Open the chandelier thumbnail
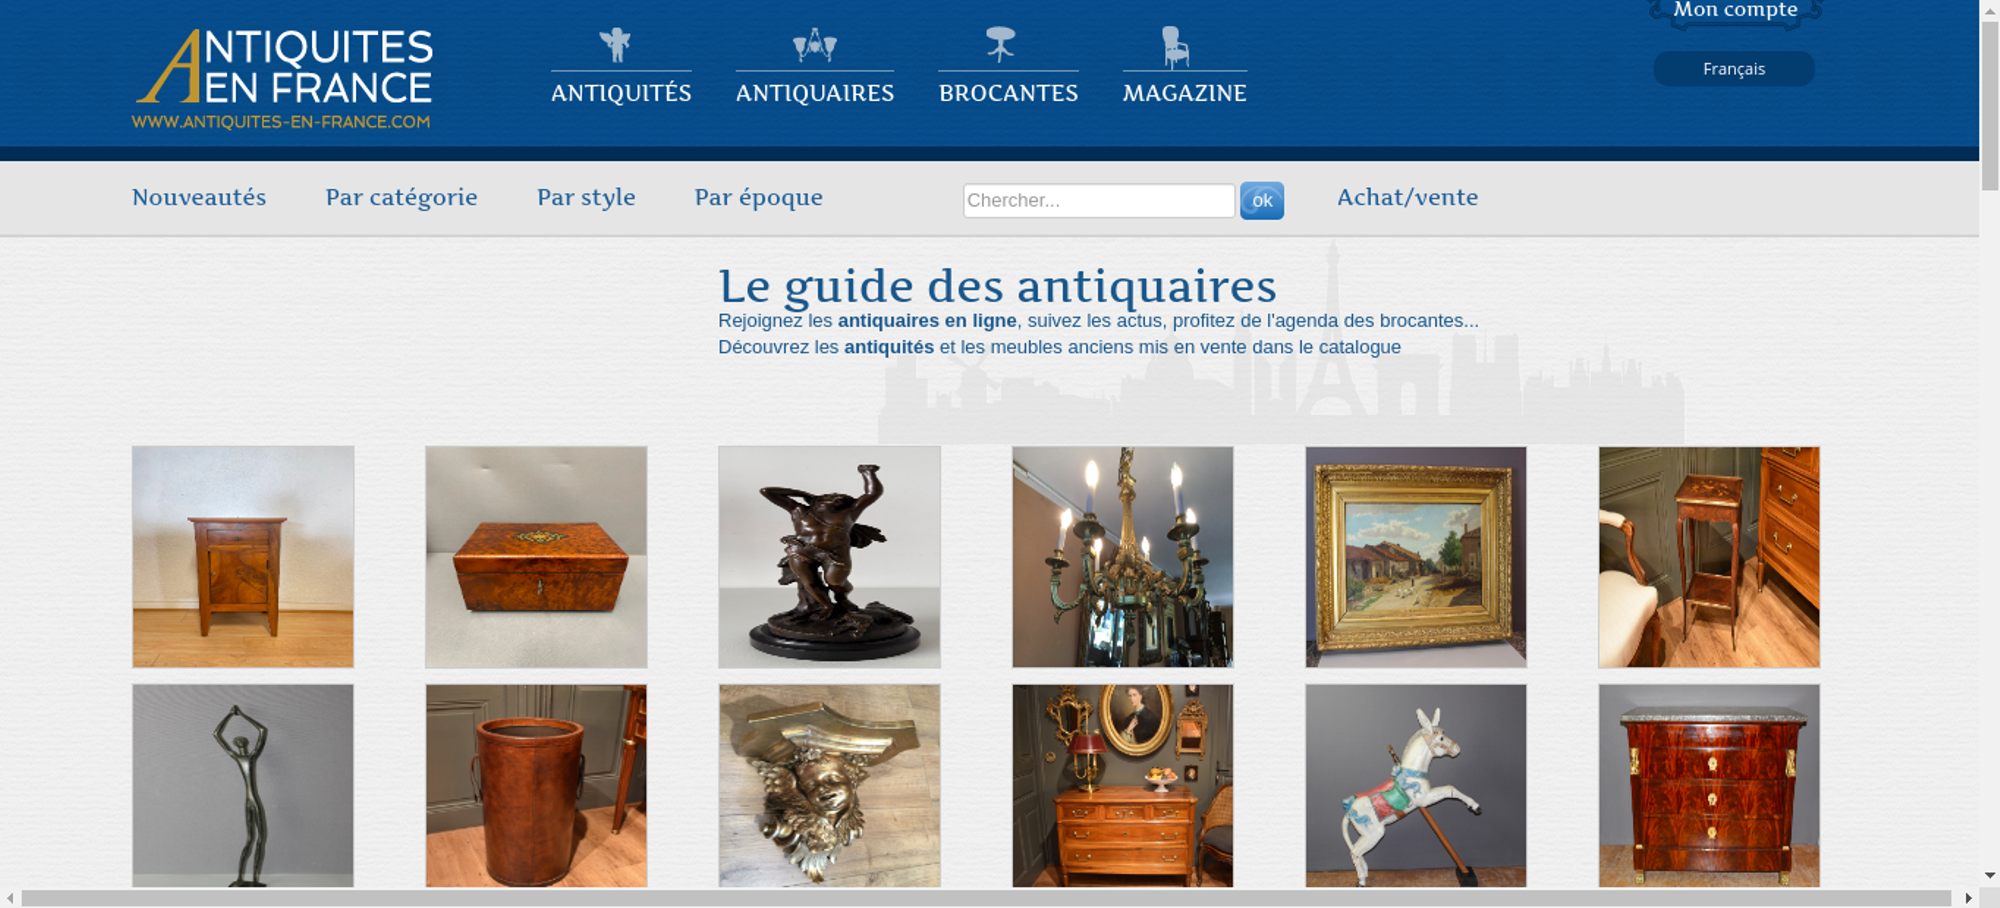 (x=1122, y=557)
